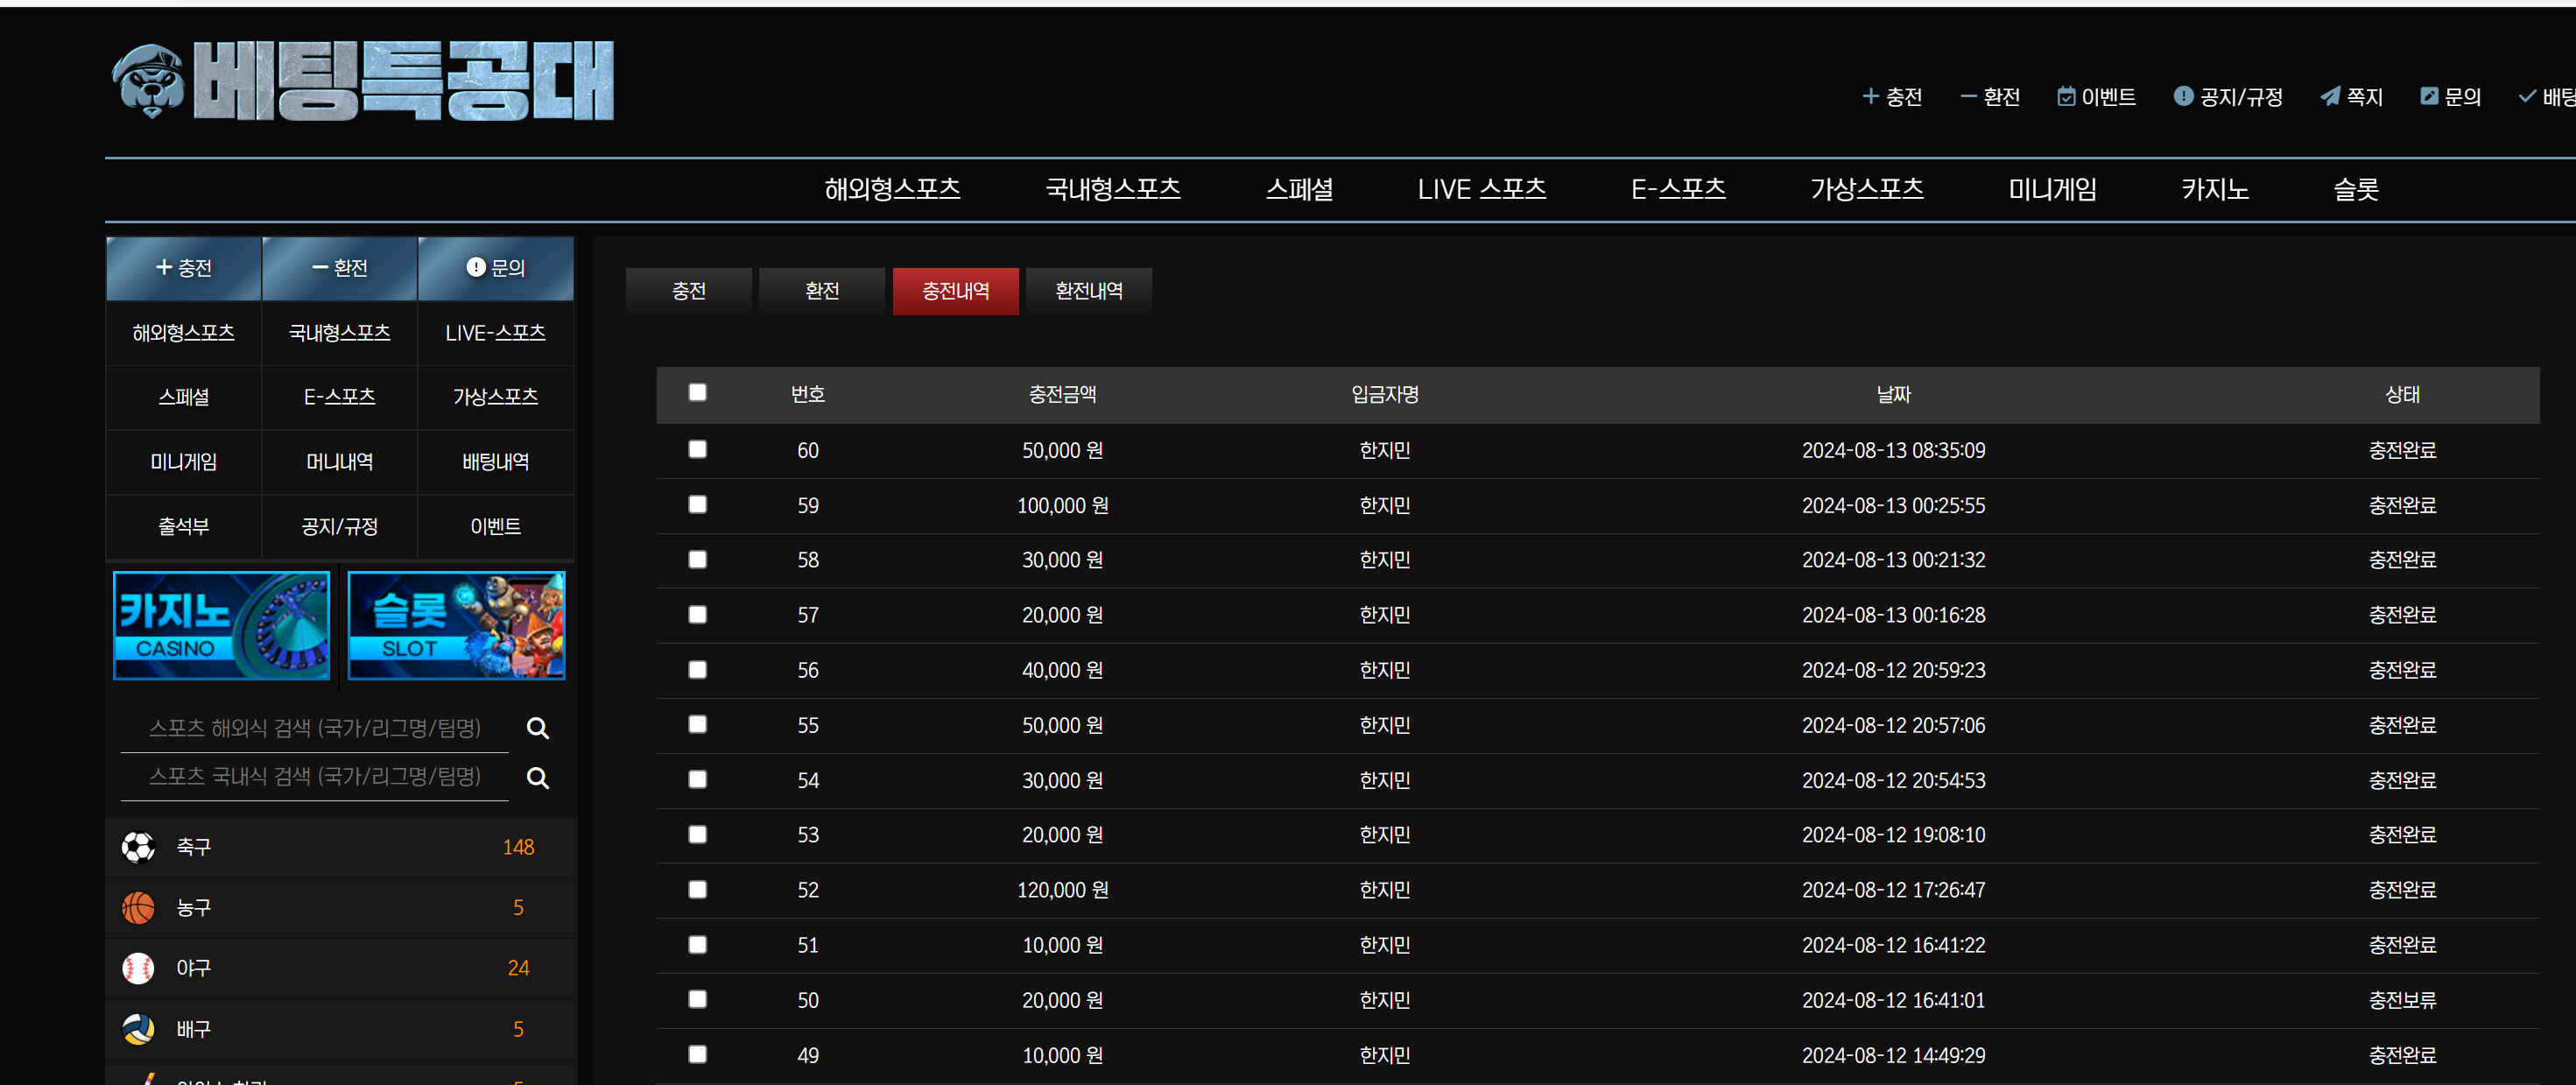Switch to the 환전내역 tab
Image resolution: width=2576 pixels, height=1085 pixels.
[x=1088, y=291]
